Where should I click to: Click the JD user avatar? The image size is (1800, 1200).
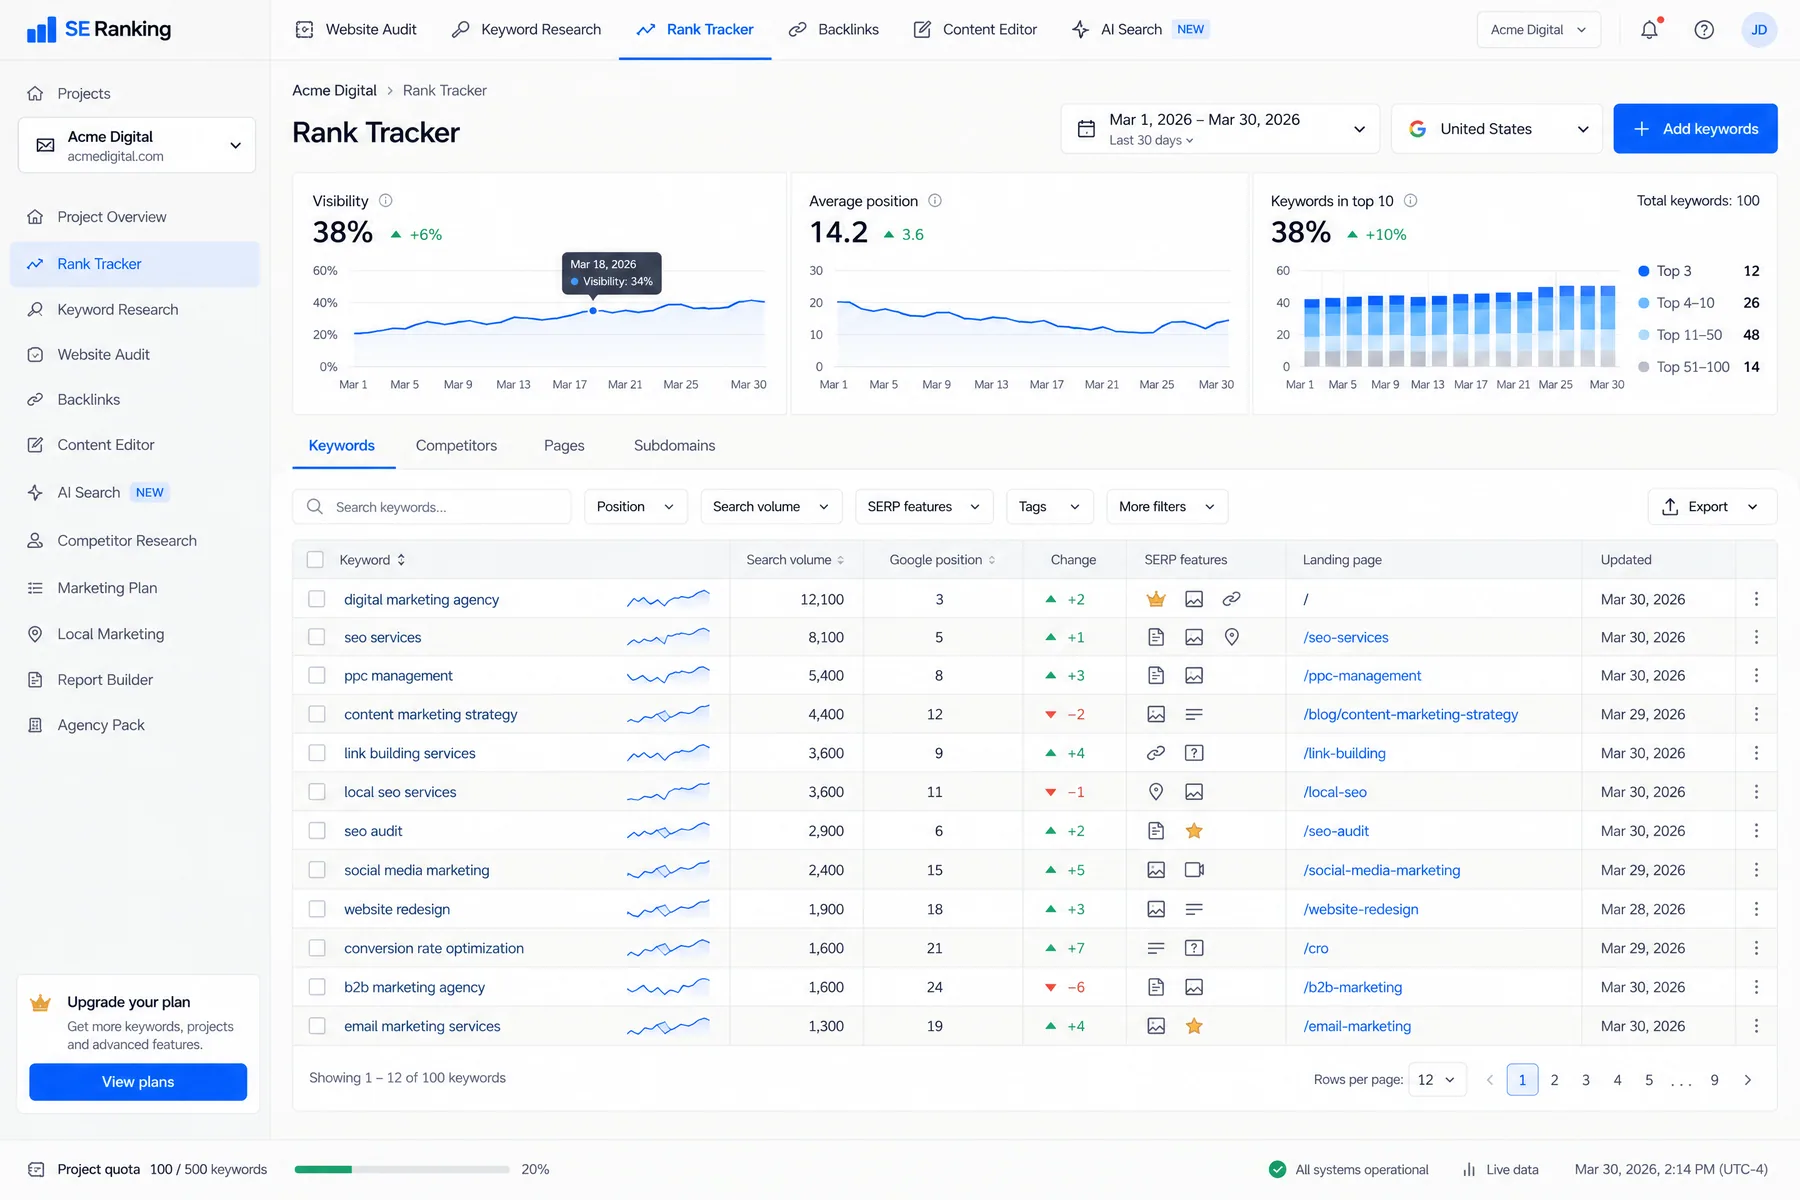1759,30
